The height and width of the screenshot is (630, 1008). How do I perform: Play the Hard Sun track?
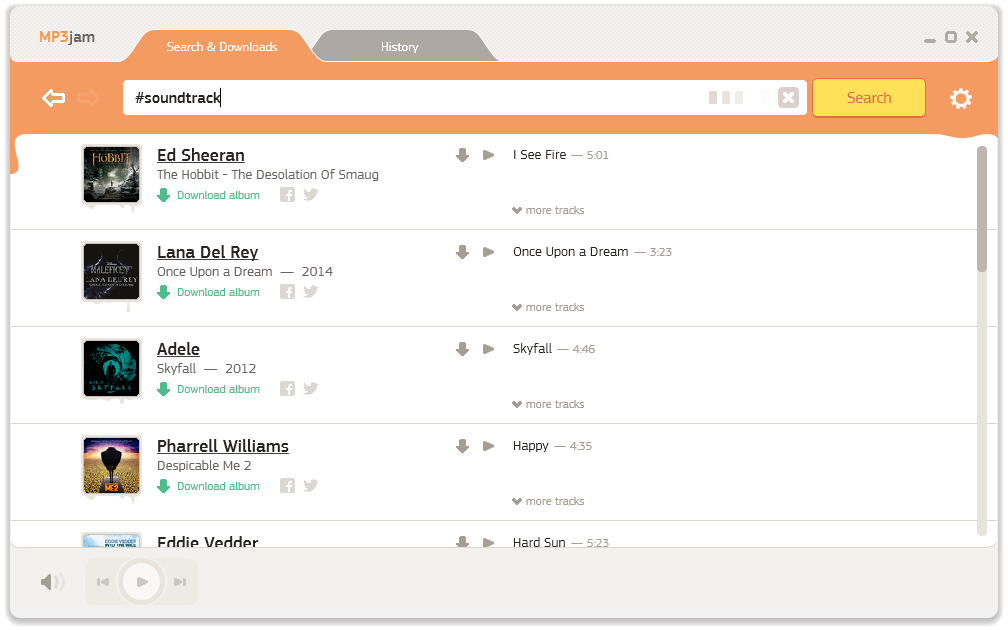click(489, 543)
